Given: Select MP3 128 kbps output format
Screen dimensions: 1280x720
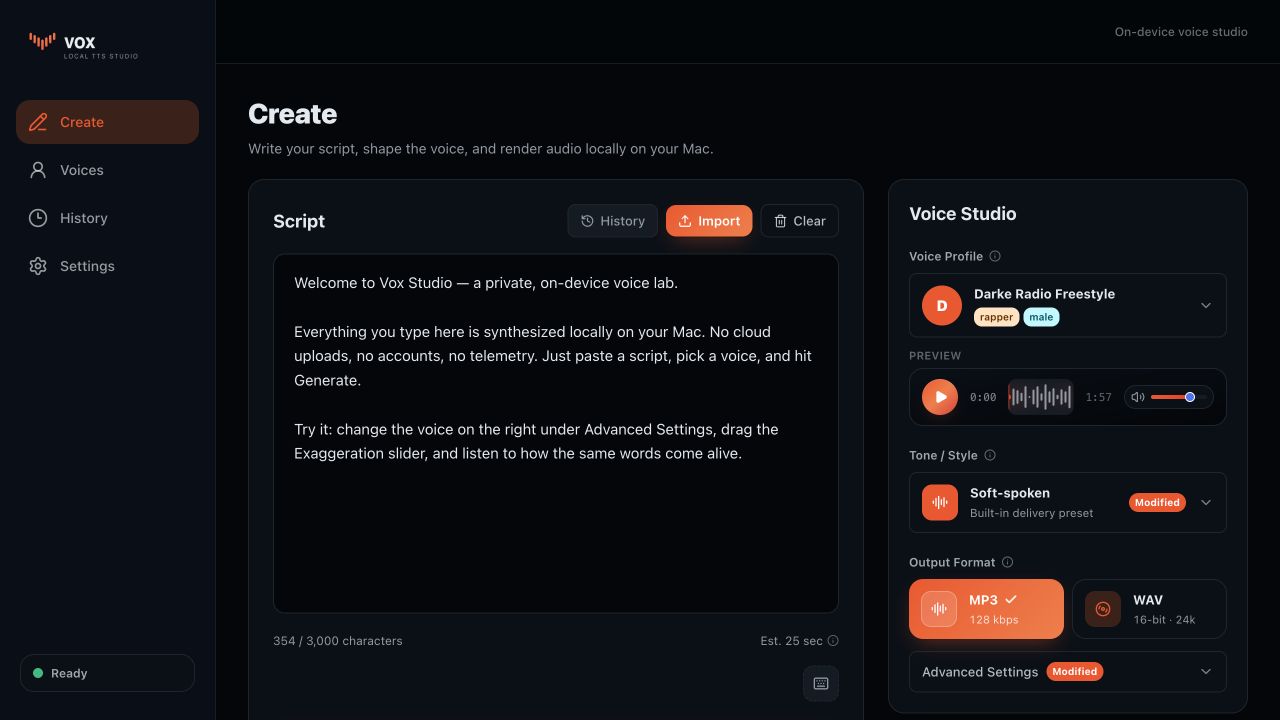Looking at the screenshot, I should click(x=986, y=609).
